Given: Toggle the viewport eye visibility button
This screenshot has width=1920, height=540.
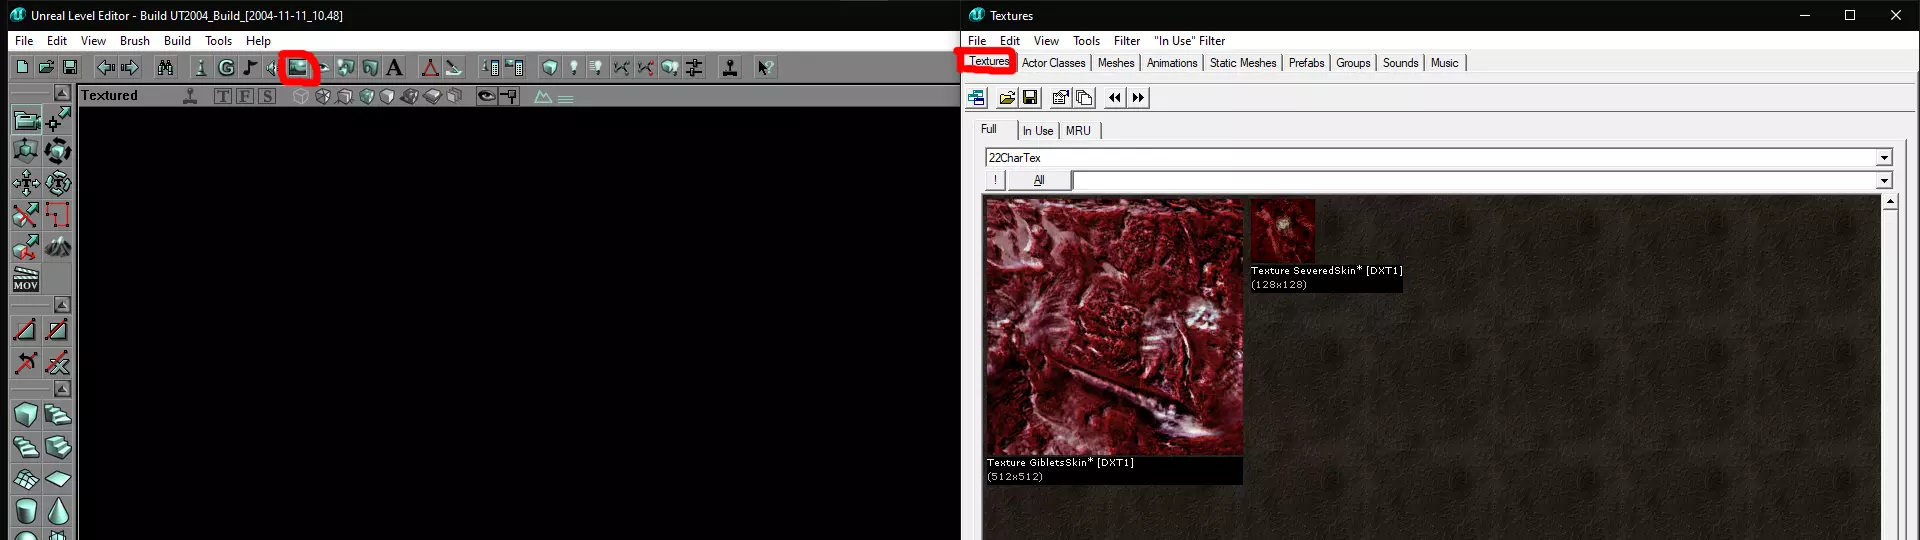Looking at the screenshot, I should point(487,96).
